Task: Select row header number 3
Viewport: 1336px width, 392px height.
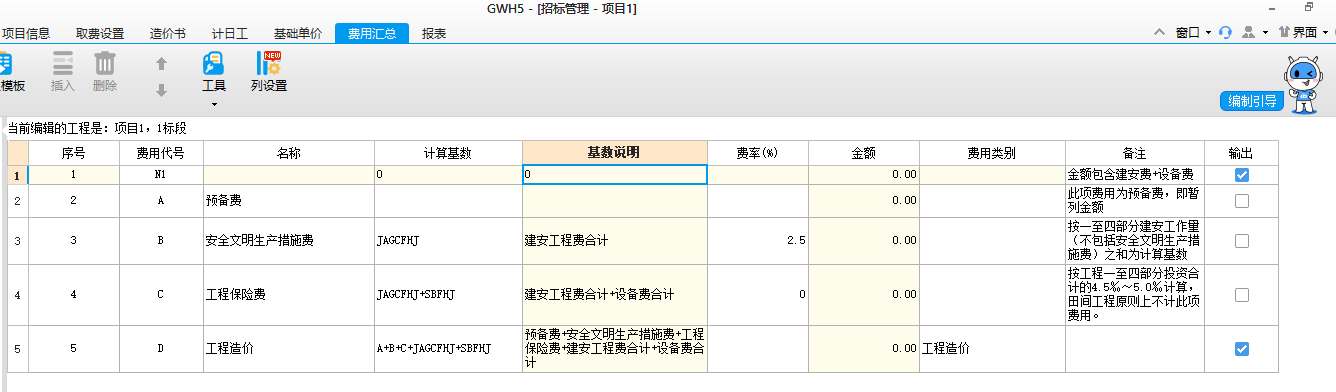Action: [x=17, y=241]
